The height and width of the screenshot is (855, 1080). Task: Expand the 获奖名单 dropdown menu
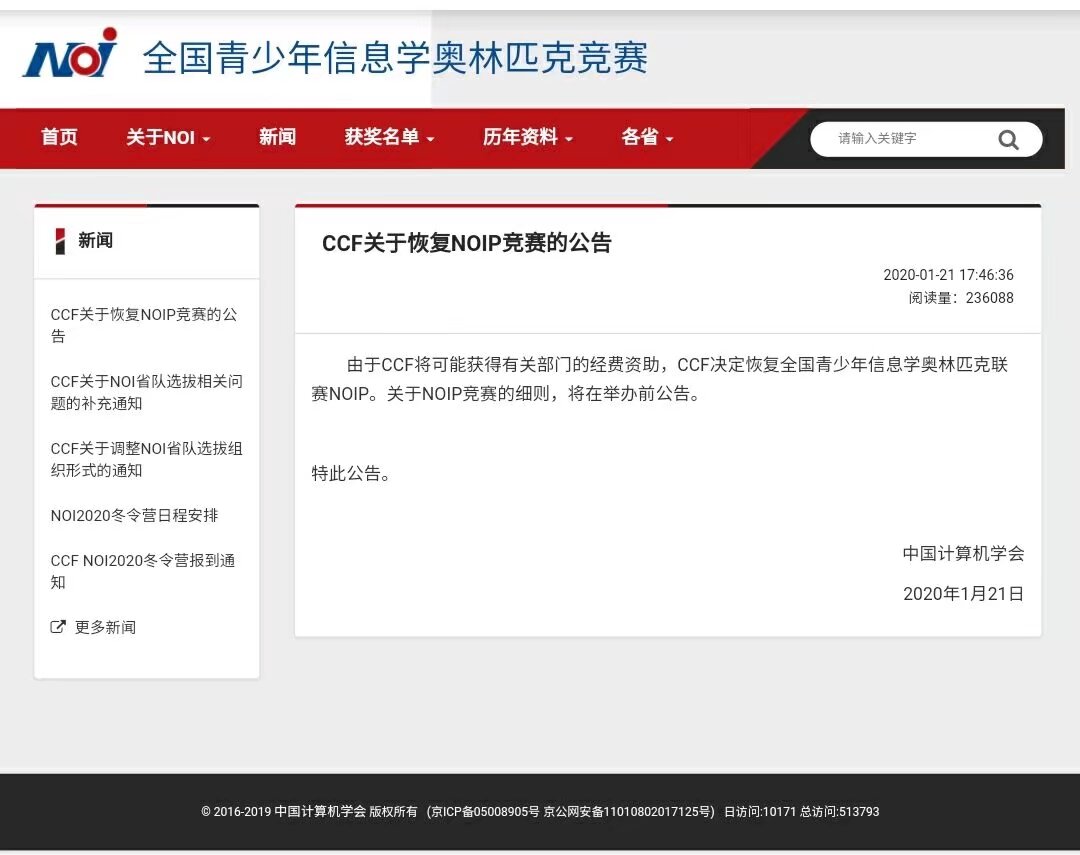[x=389, y=138]
